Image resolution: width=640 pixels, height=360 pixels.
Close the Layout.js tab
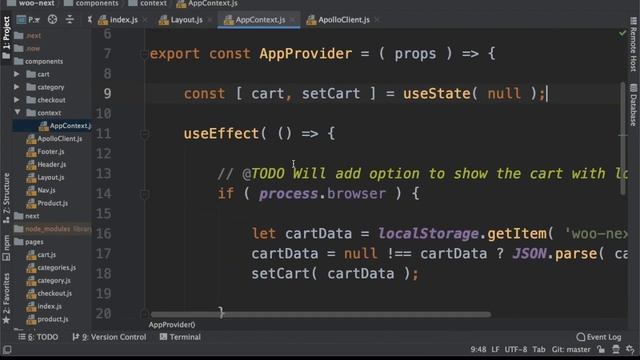[x=209, y=20]
